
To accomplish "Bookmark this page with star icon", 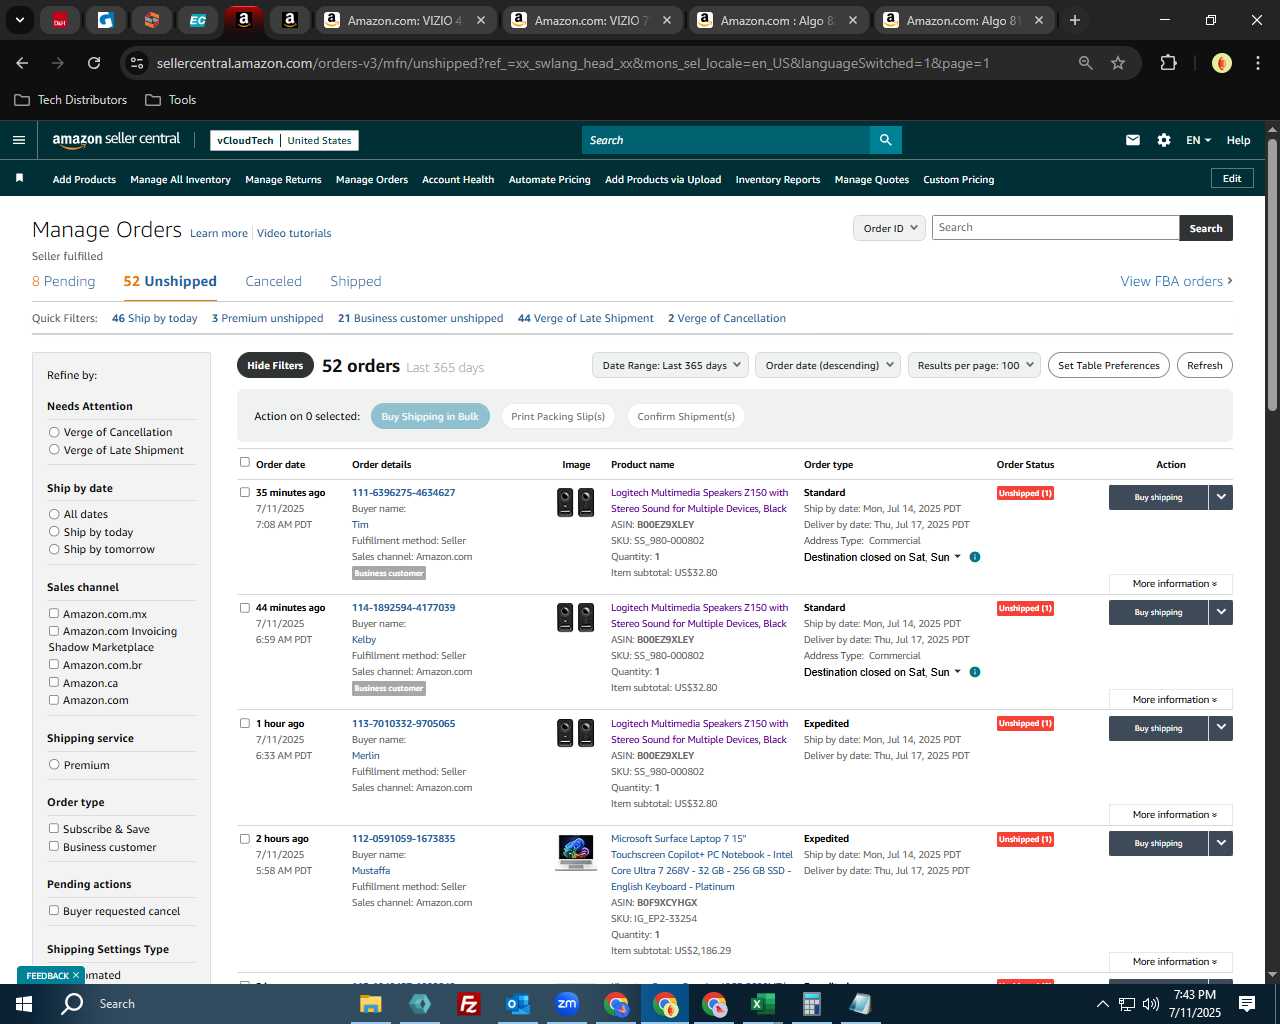I will [x=1118, y=63].
